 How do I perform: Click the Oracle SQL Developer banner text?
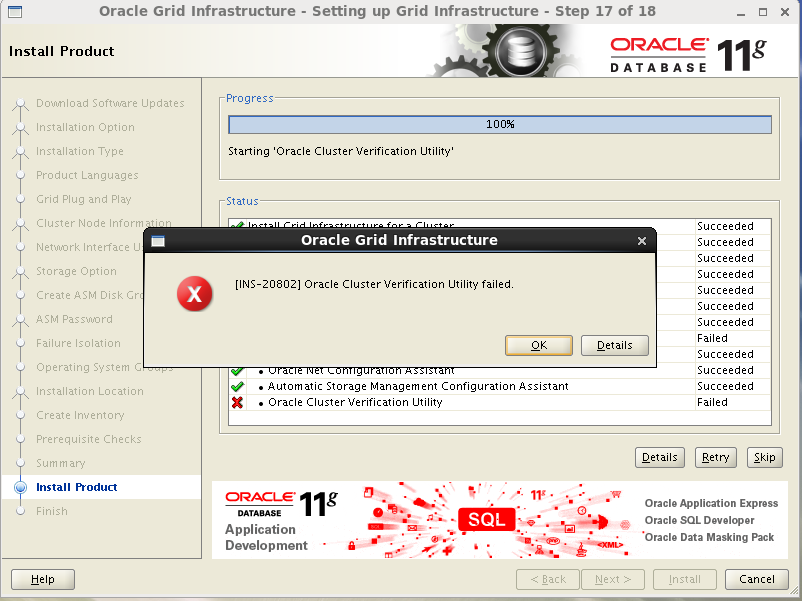coord(699,520)
